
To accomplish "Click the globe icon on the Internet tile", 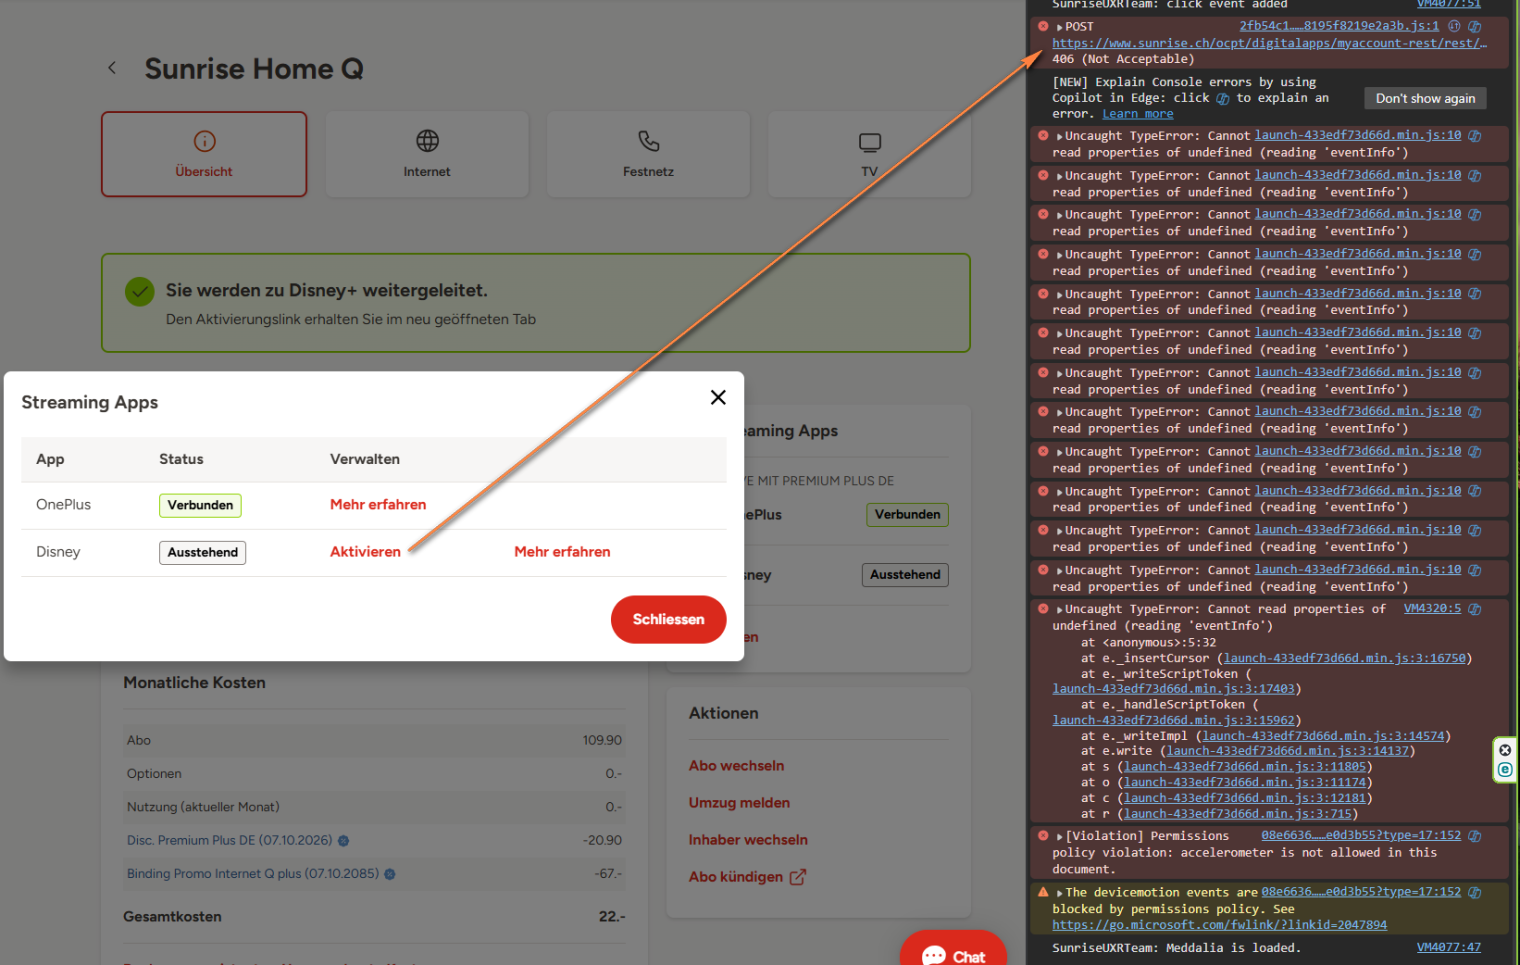I will click(427, 141).
